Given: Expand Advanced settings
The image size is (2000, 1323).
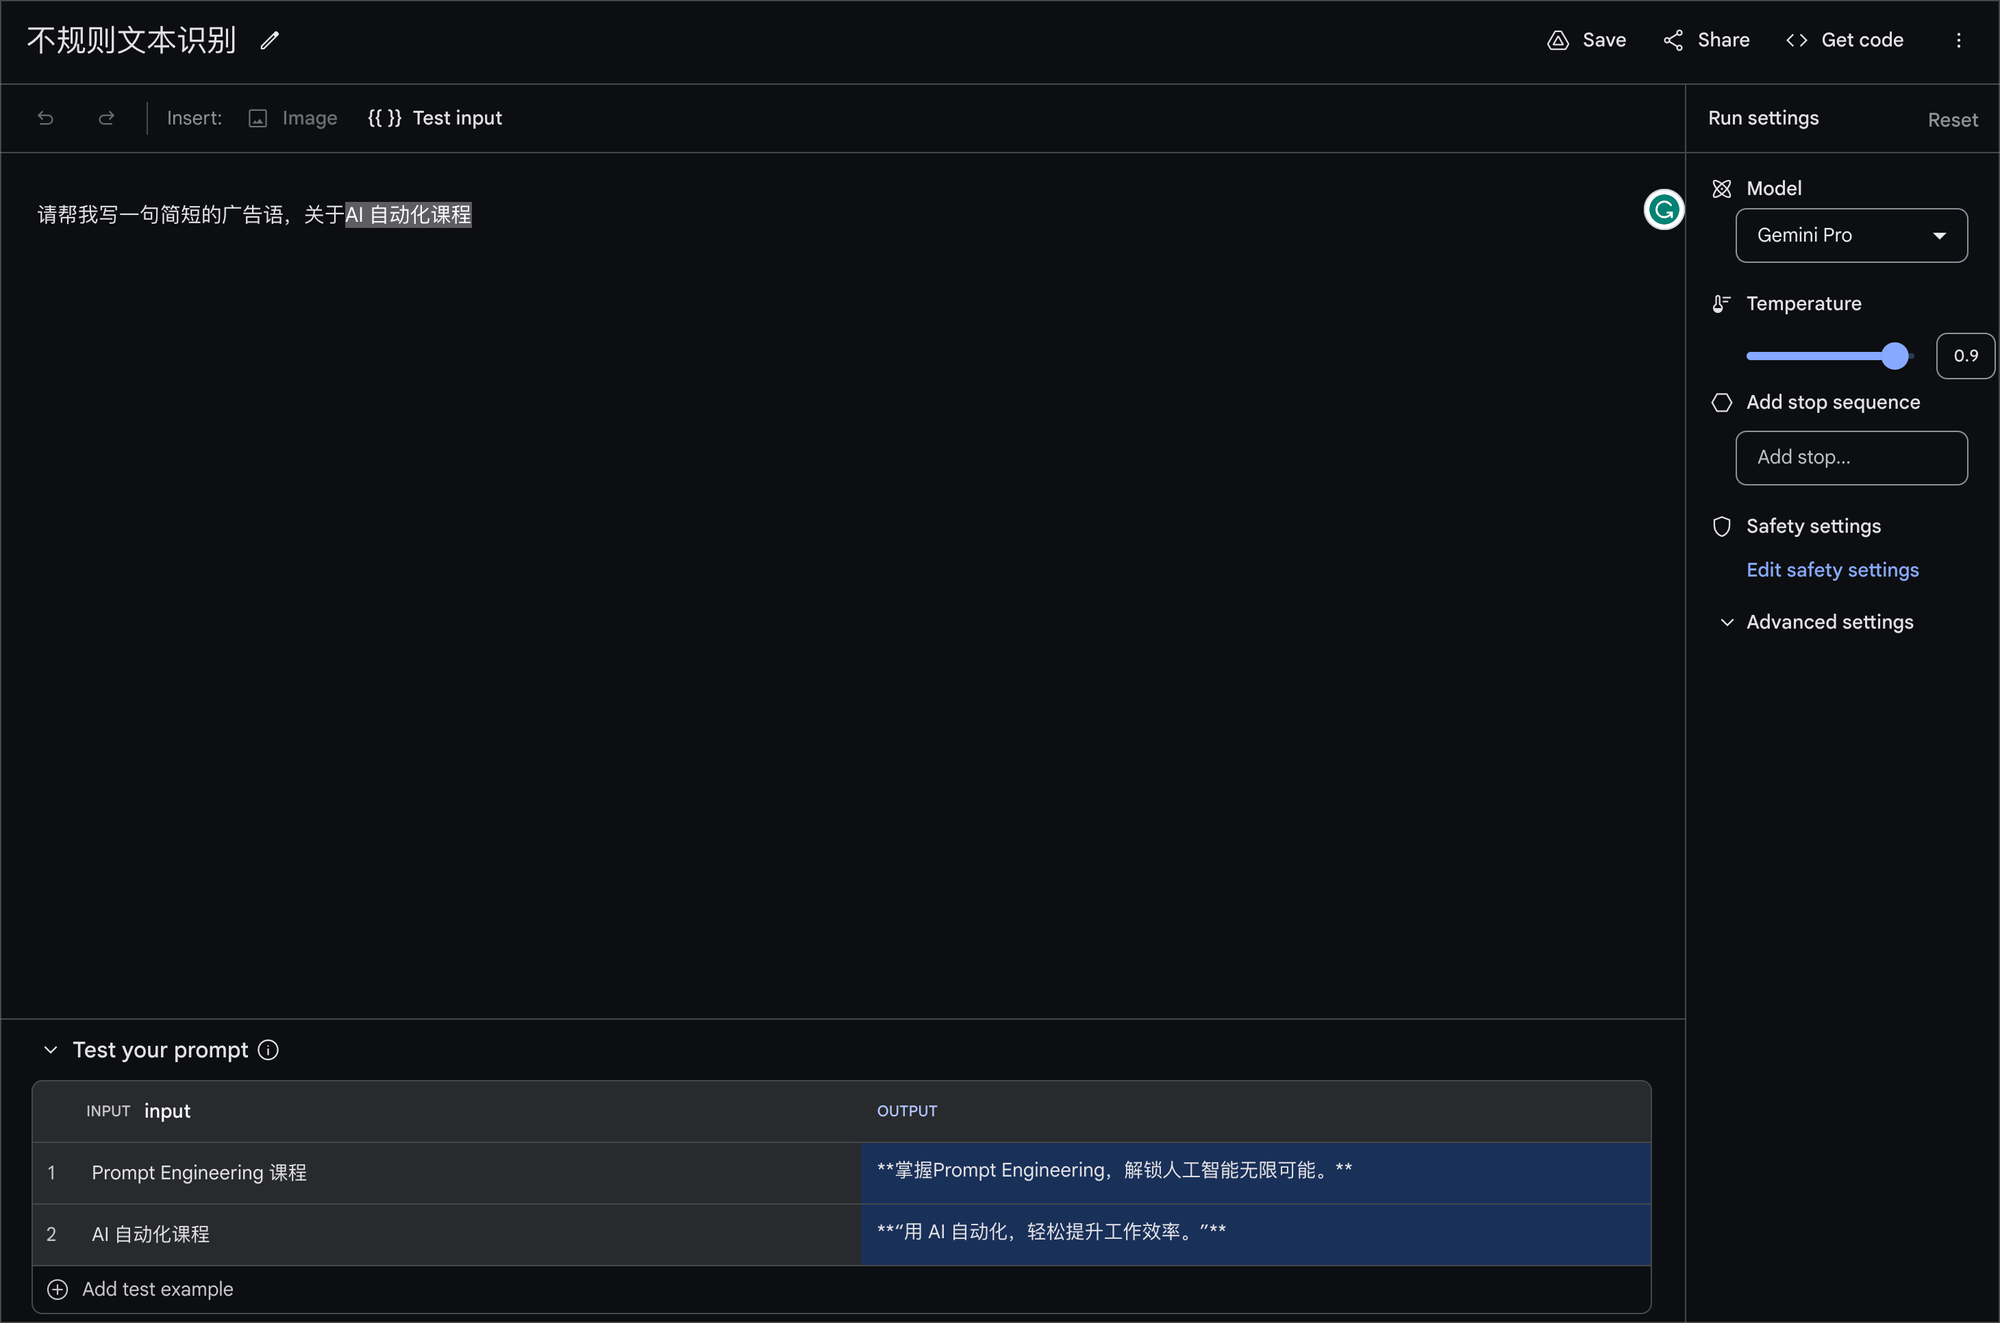Looking at the screenshot, I should point(1828,621).
